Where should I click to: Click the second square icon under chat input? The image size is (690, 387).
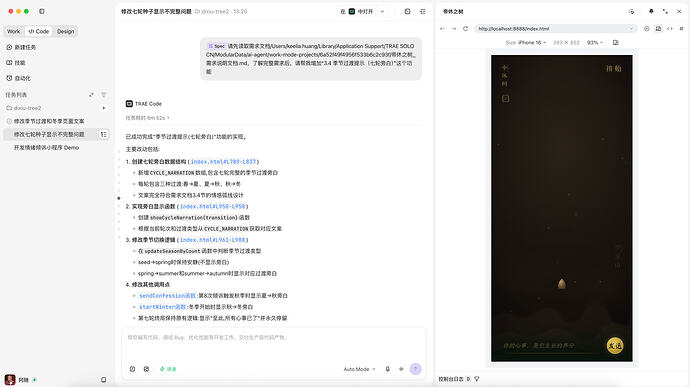point(146,369)
